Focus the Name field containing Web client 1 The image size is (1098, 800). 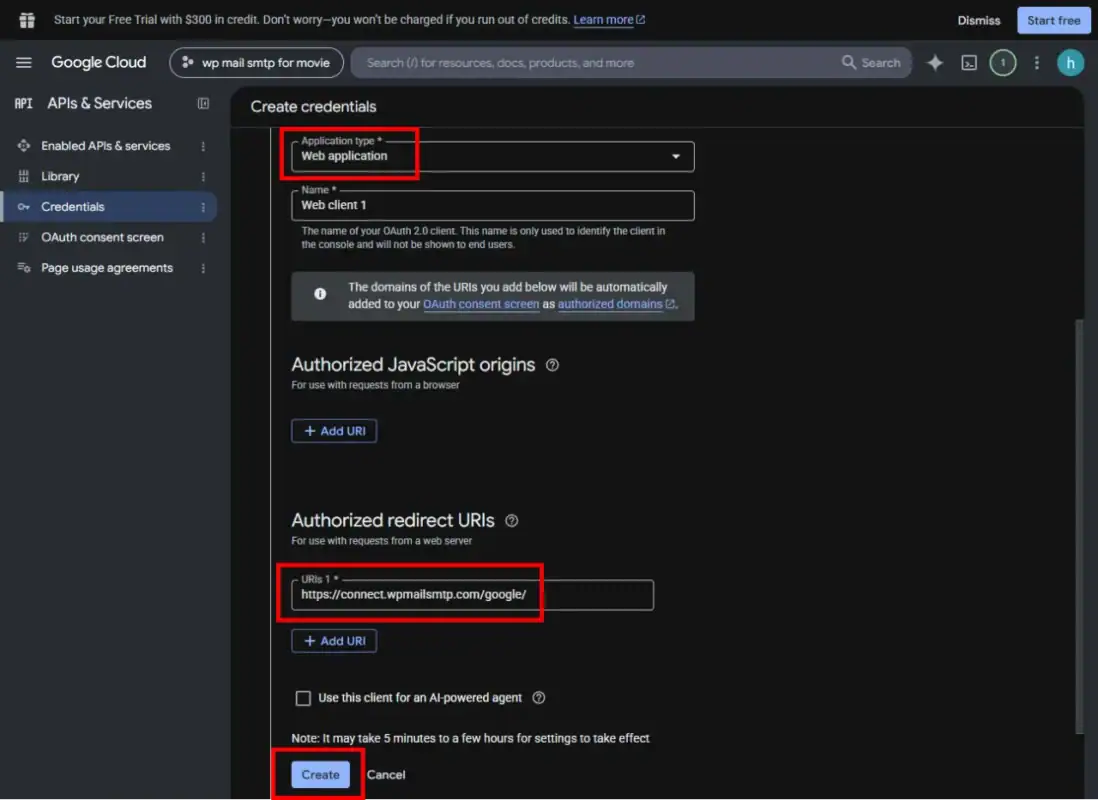coord(492,205)
